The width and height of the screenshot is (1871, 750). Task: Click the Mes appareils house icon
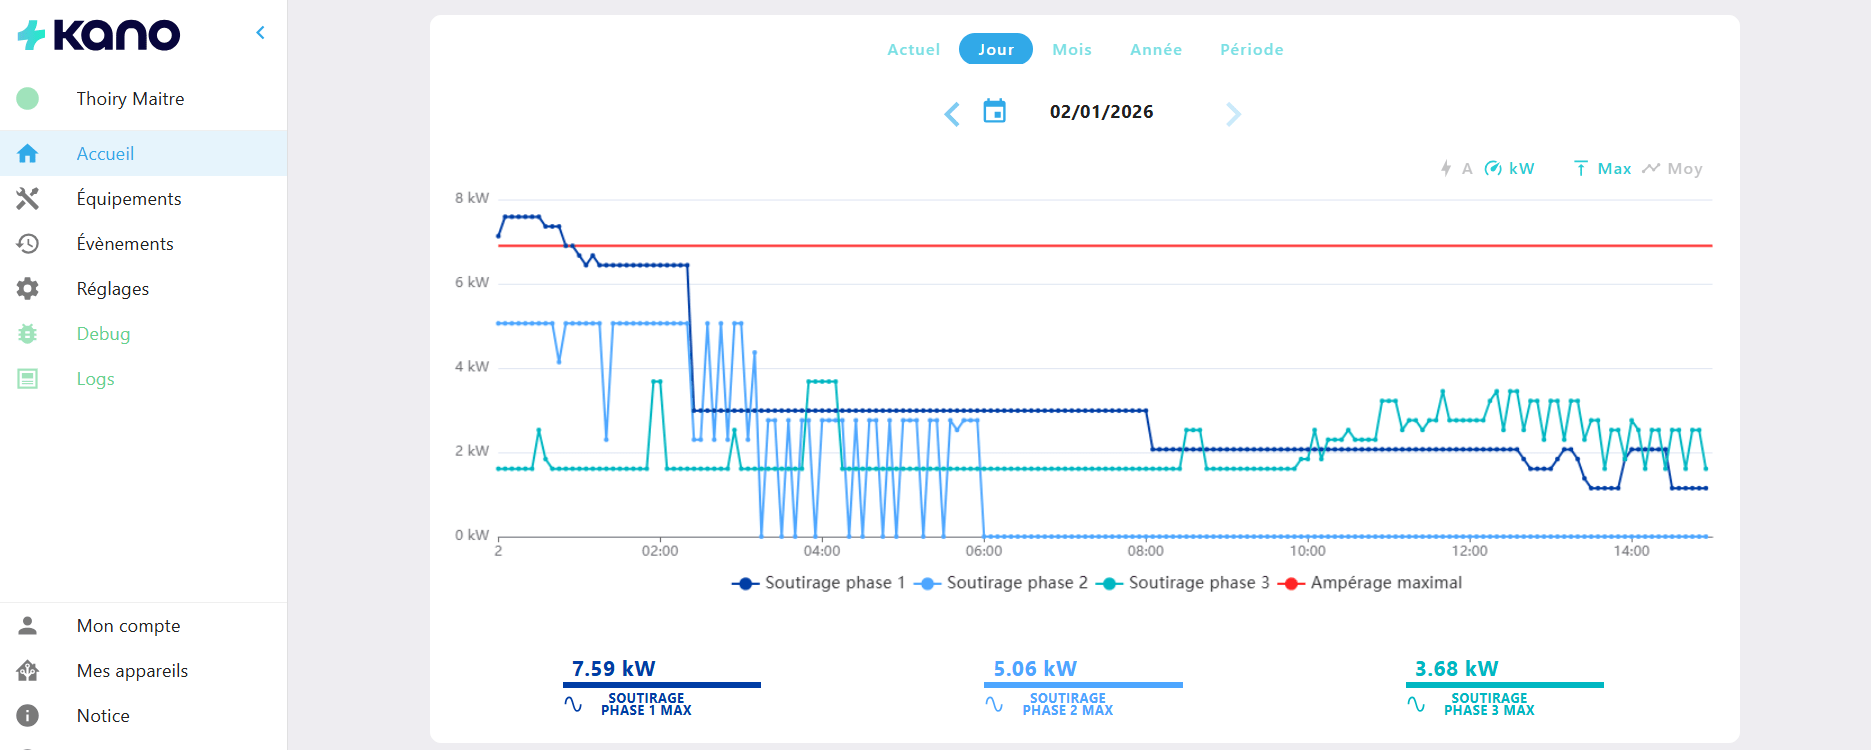pos(28,671)
